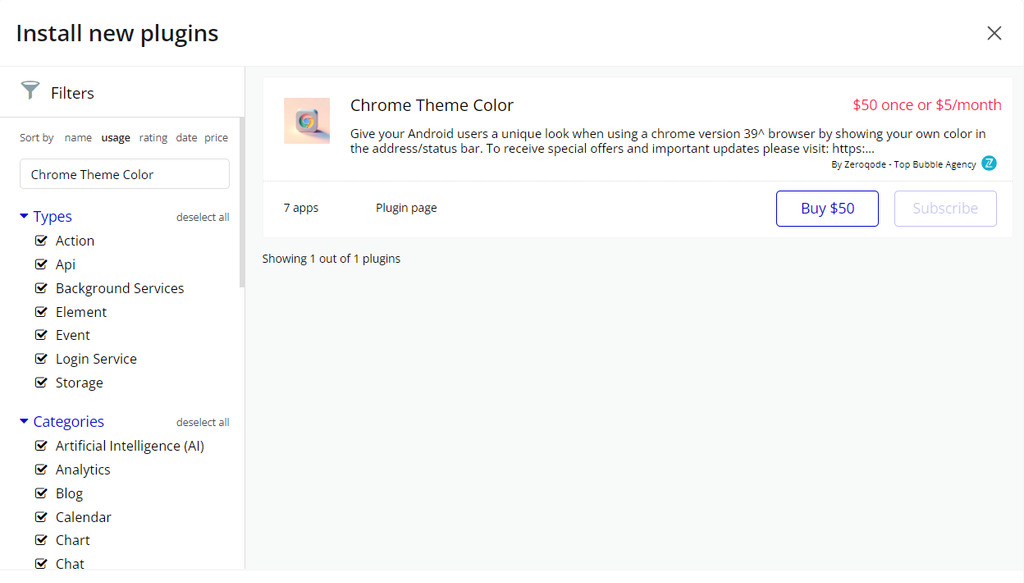Viewport: 1024px width, 583px height.
Task: Click the filter panel scrollbar
Action: pos(242,202)
